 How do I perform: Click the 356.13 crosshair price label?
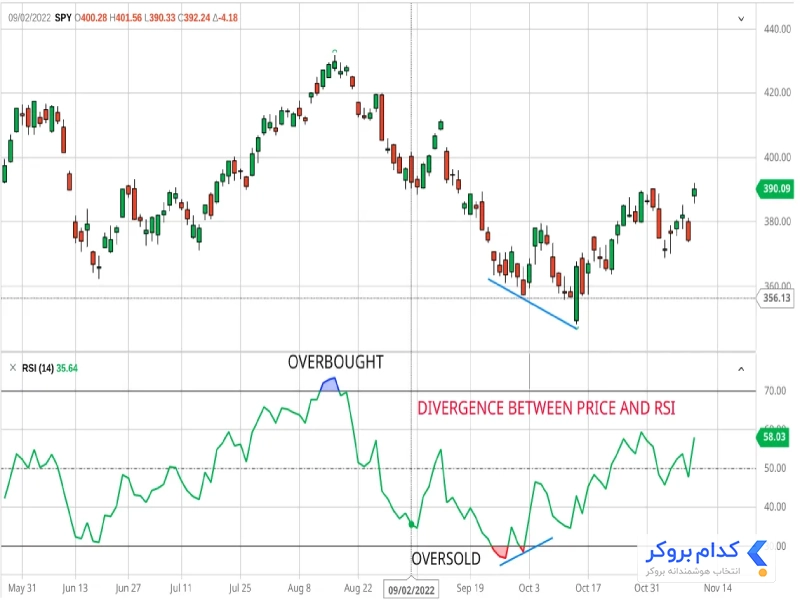(776, 298)
